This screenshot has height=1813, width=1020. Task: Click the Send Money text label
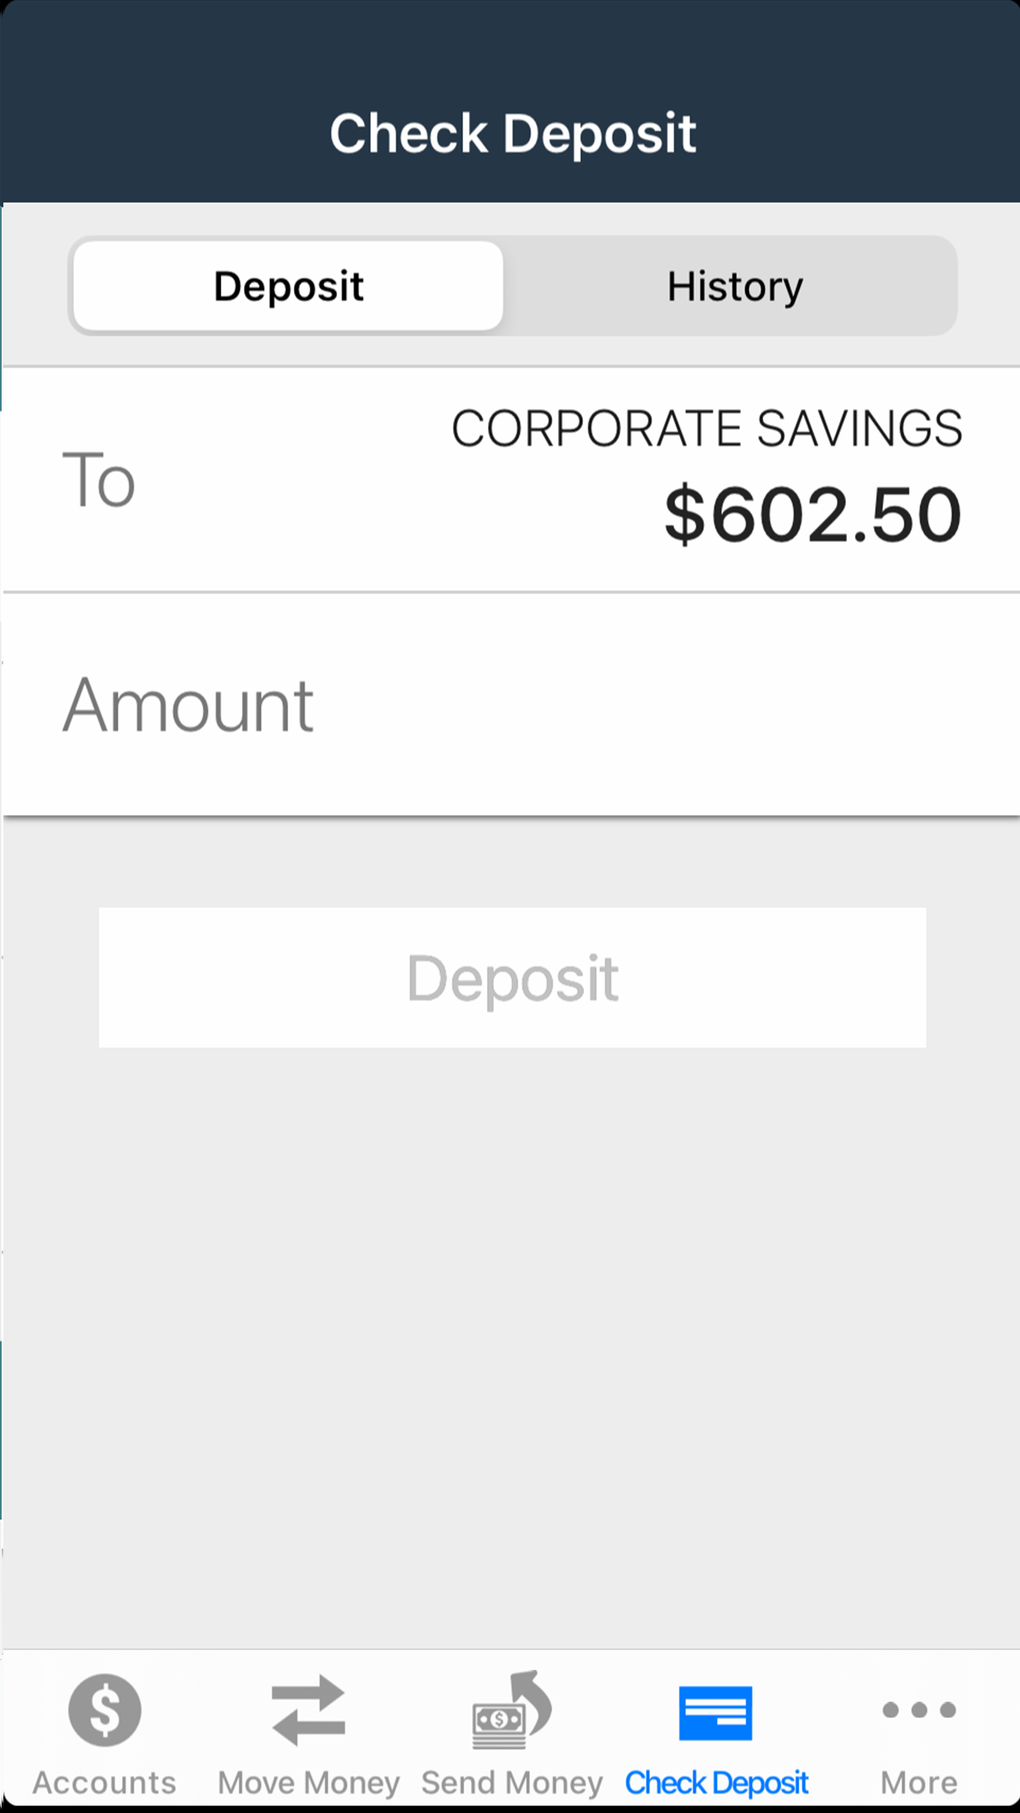(x=512, y=1782)
